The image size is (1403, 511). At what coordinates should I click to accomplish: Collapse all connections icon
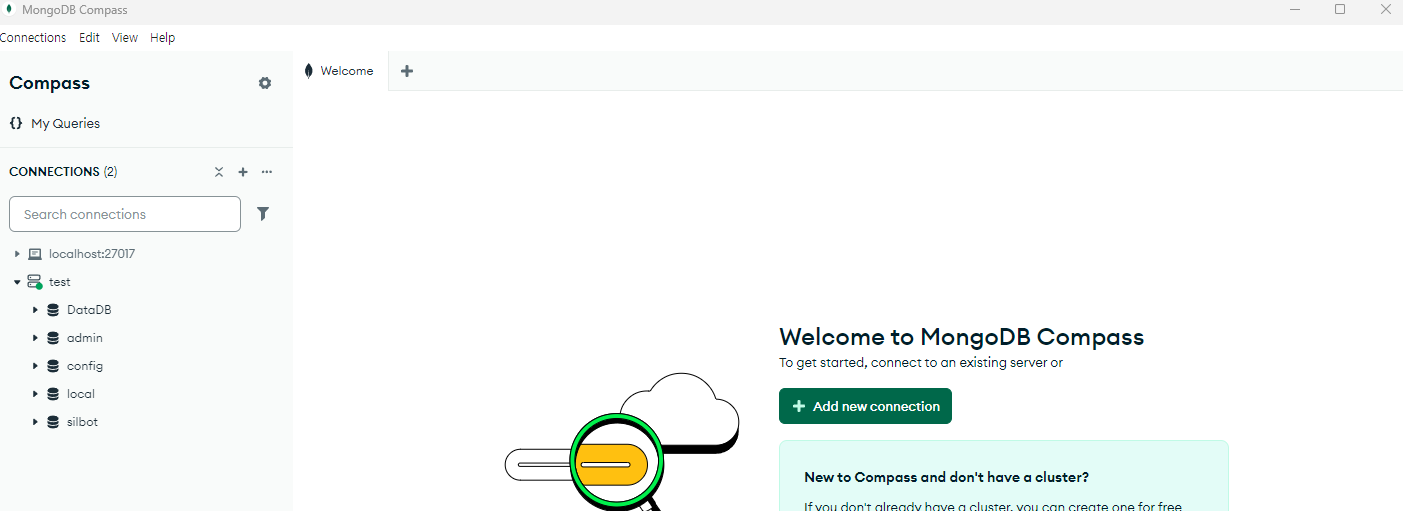click(x=219, y=172)
